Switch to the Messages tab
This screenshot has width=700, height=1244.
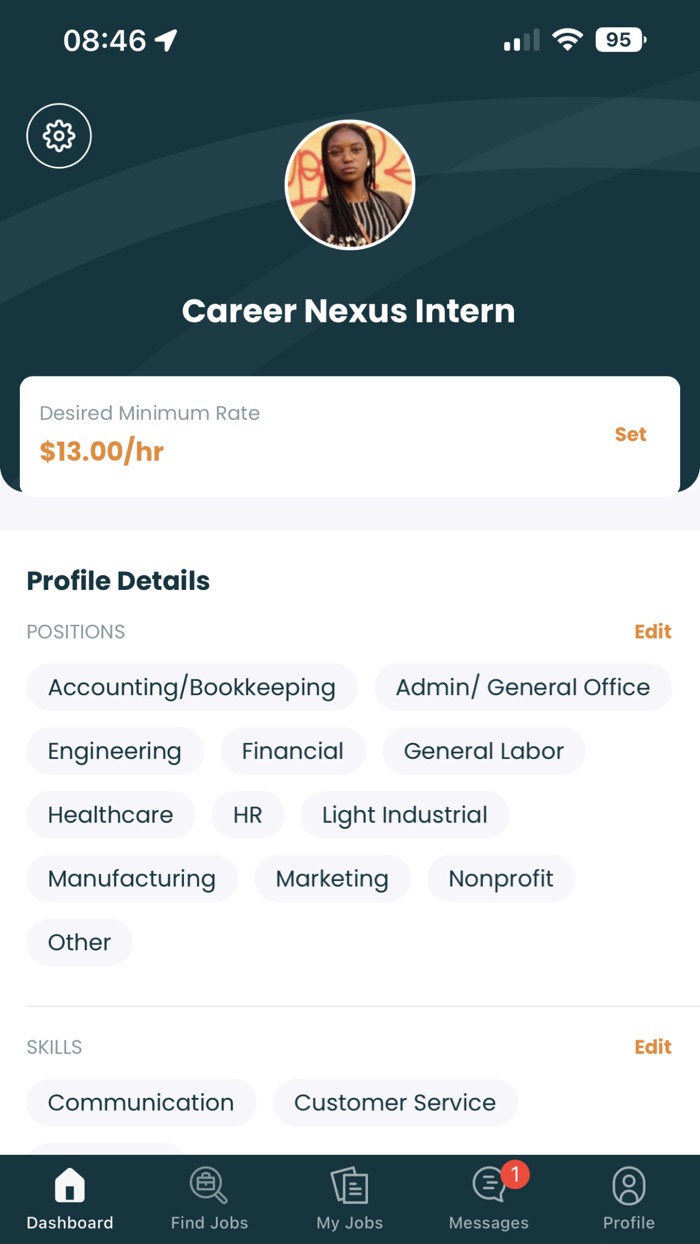[487, 1197]
